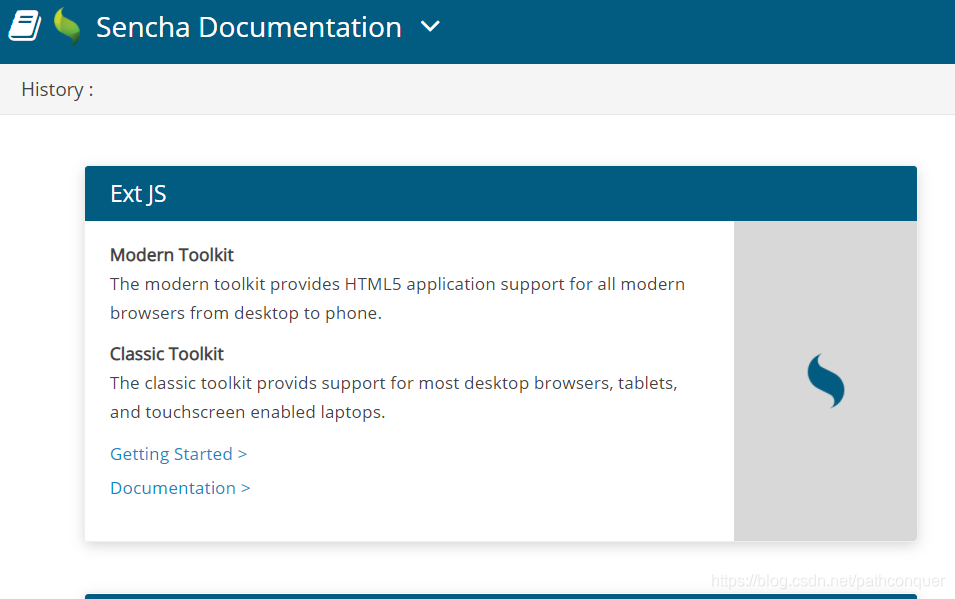955x599 pixels.
Task: Click the green Sencha leaf logo
Action: coord(66,26)
